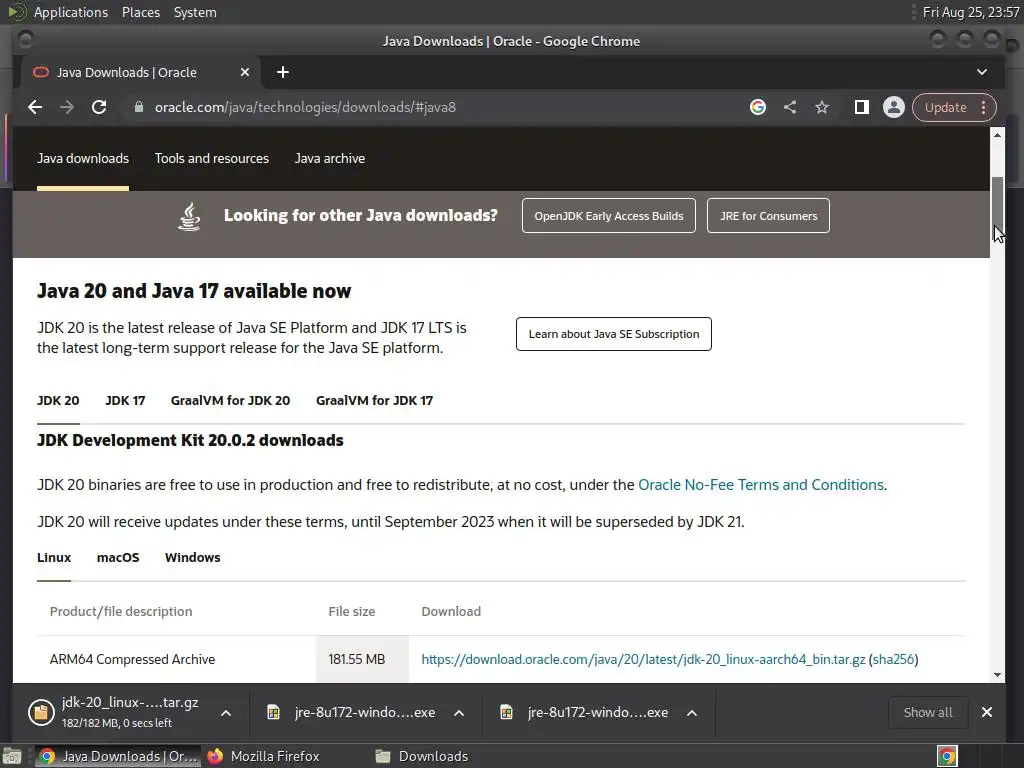
Task: Open the Places menu in top panel
Action: [141, 12]
